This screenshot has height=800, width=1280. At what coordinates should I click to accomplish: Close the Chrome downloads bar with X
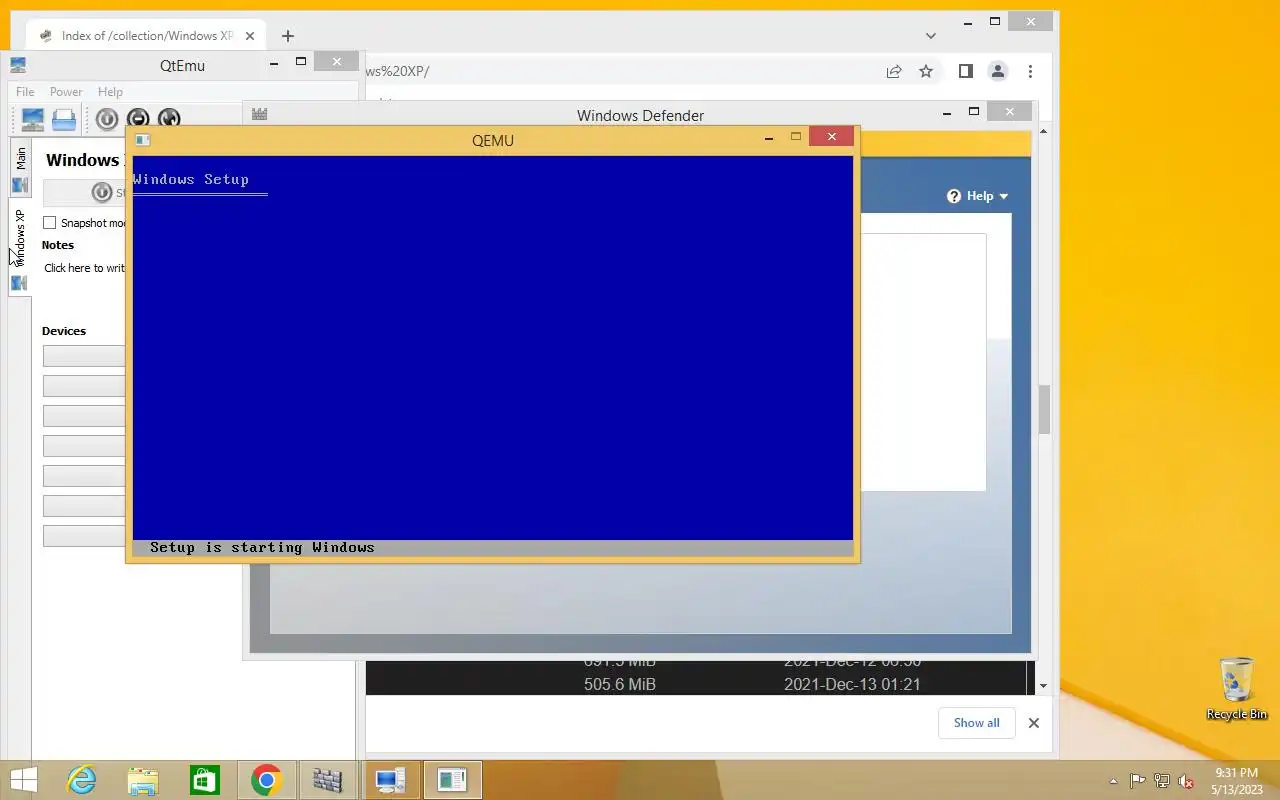click(1034, 723)
